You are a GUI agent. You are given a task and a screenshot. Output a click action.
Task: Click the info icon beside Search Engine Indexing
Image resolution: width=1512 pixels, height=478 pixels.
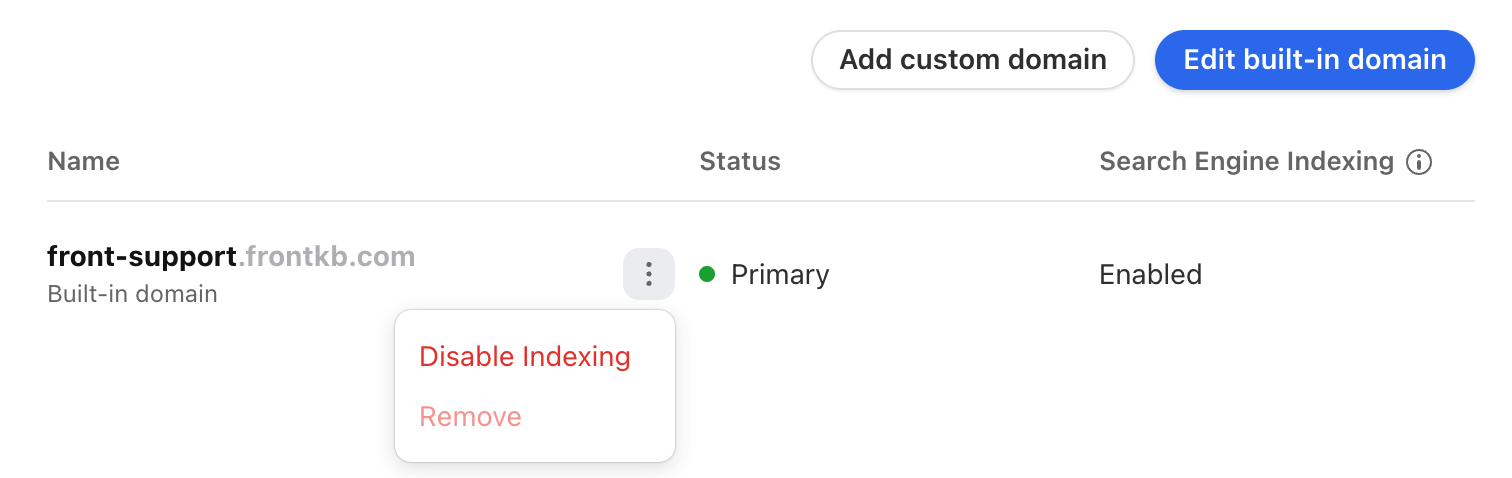(1419, 162)
